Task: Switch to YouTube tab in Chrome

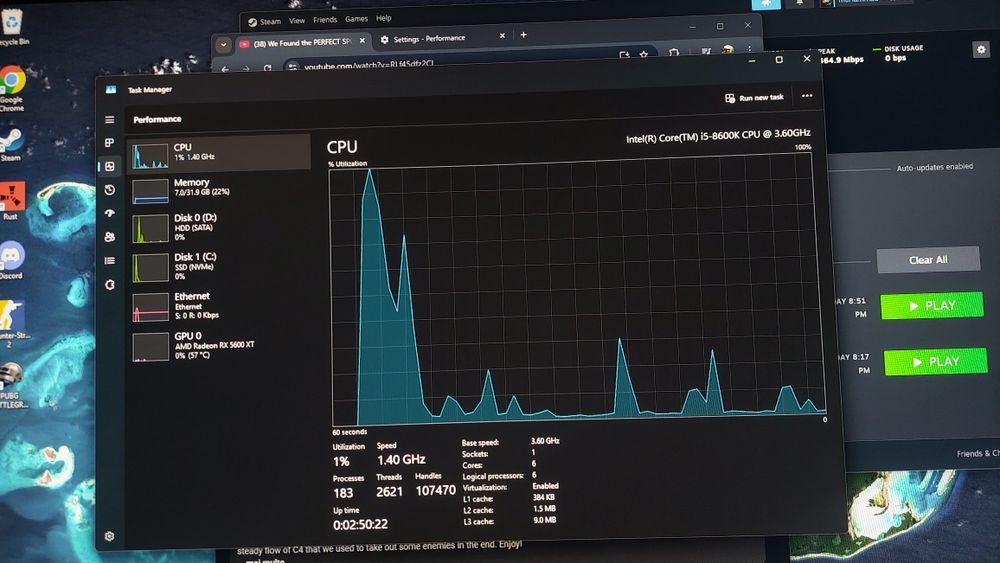Action: pyautogui.click(x=302, y=43)
